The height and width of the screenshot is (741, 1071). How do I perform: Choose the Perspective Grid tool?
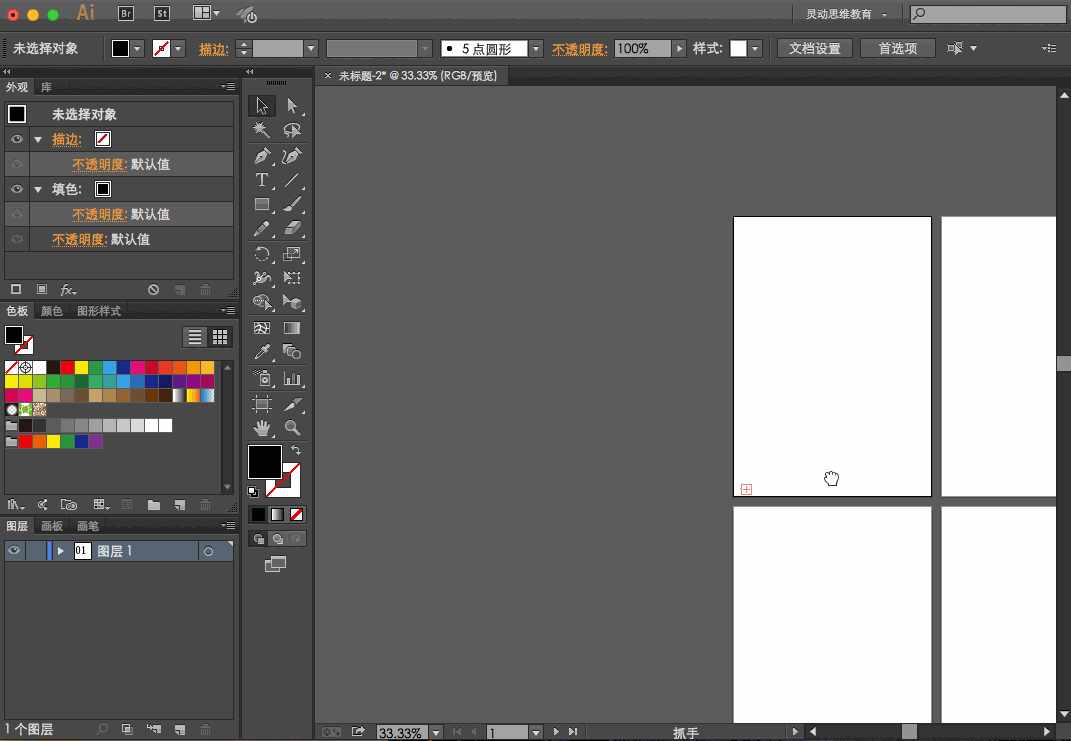(x=292, y=302)
